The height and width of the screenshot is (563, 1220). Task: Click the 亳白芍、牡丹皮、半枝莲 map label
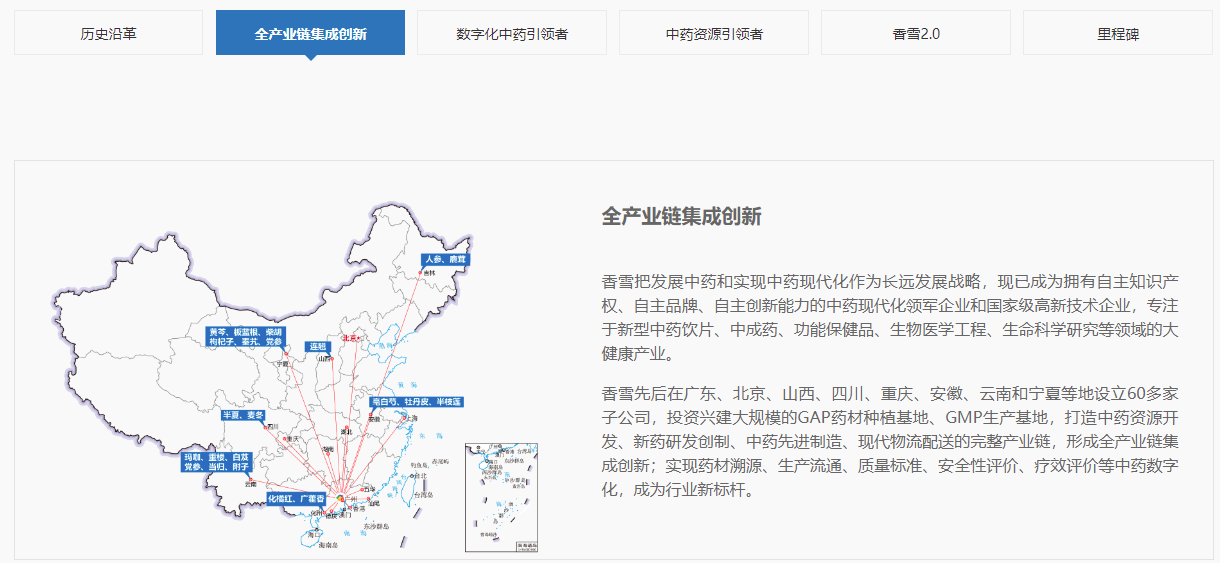click(x=416, y=402)
